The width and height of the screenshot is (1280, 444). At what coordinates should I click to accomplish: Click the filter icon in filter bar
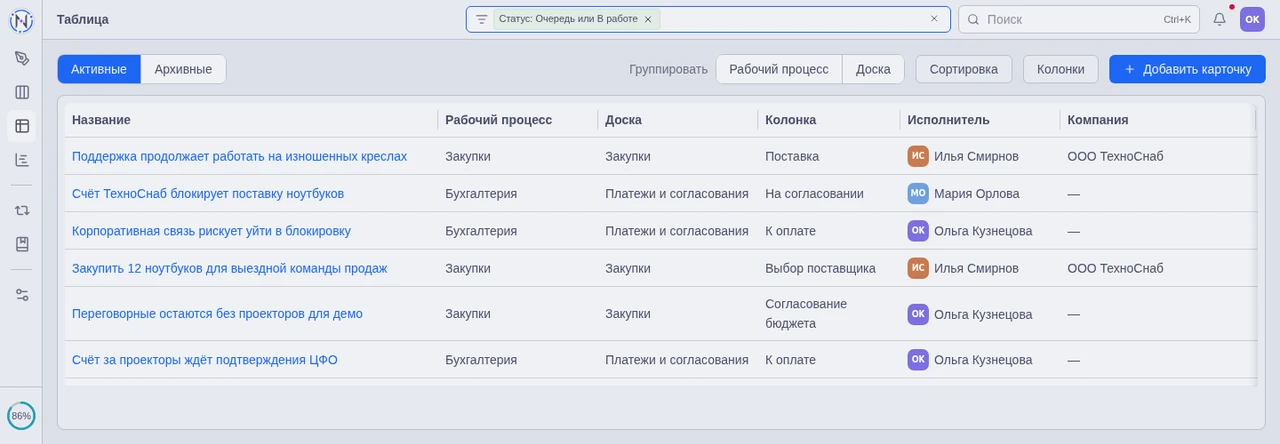tap(481, 19)
